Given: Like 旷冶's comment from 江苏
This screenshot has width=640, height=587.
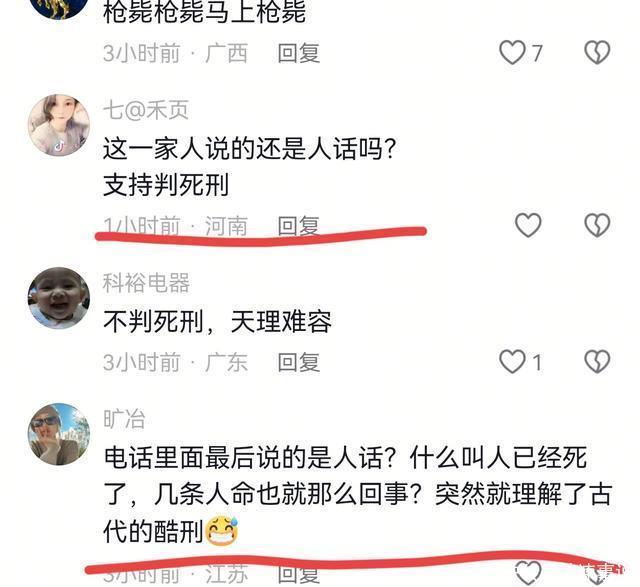Looking at the screenshot, I should (x=528, y=574).
